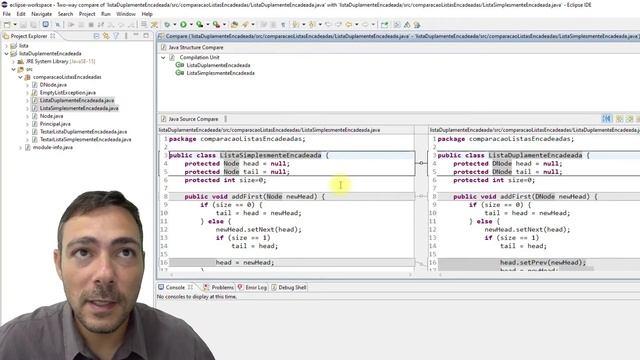Select ListaDuplamenteEncadeada.java in Project Explorer
The image size is (640, 360).
(x=77, y=100)
